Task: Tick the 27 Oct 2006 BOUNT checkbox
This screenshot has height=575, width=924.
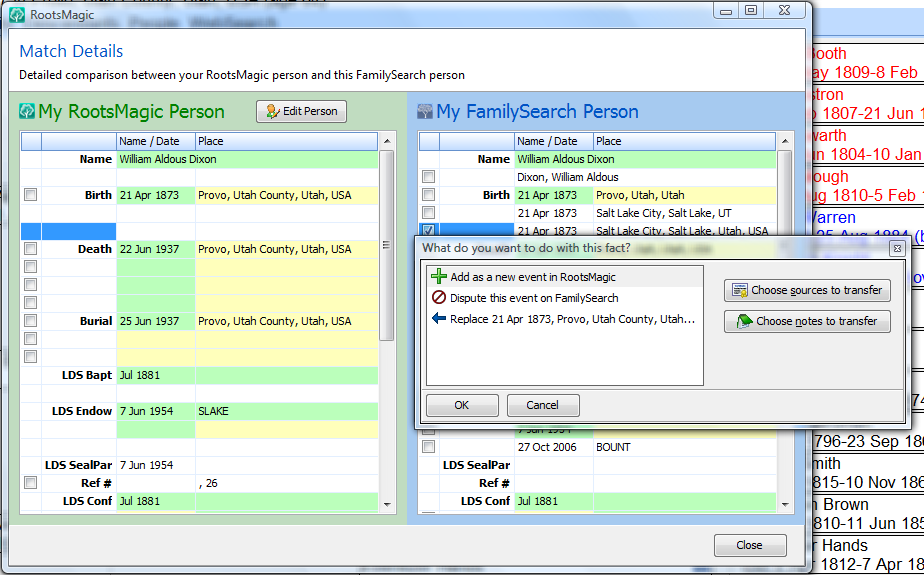Action: click(x=428, y=447)
